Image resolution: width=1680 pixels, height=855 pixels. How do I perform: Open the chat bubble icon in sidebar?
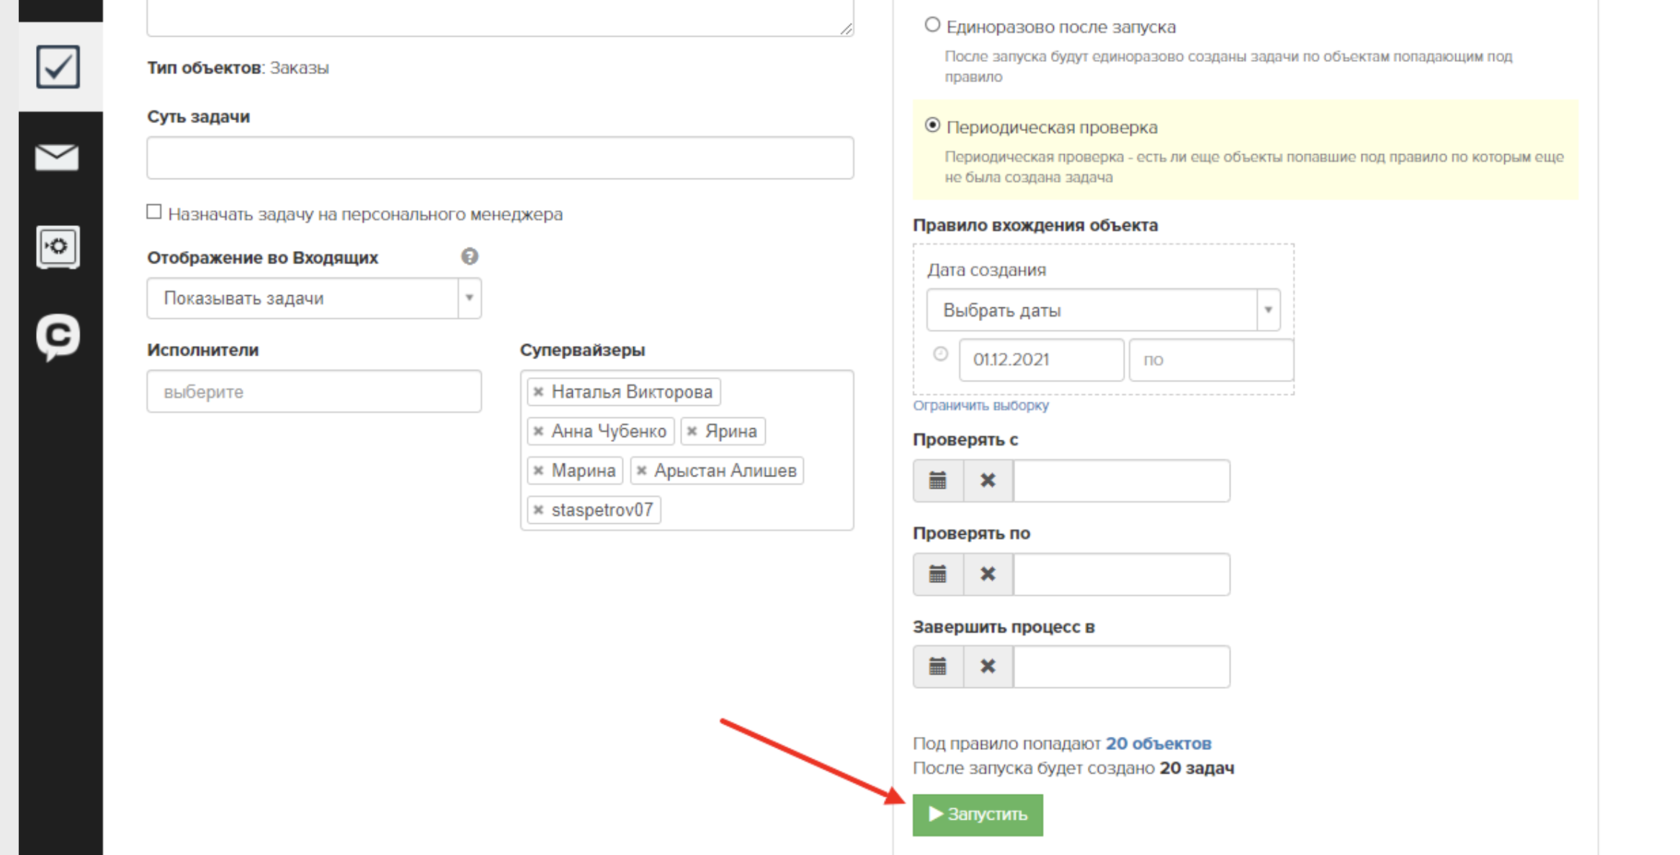click(58, 337)
